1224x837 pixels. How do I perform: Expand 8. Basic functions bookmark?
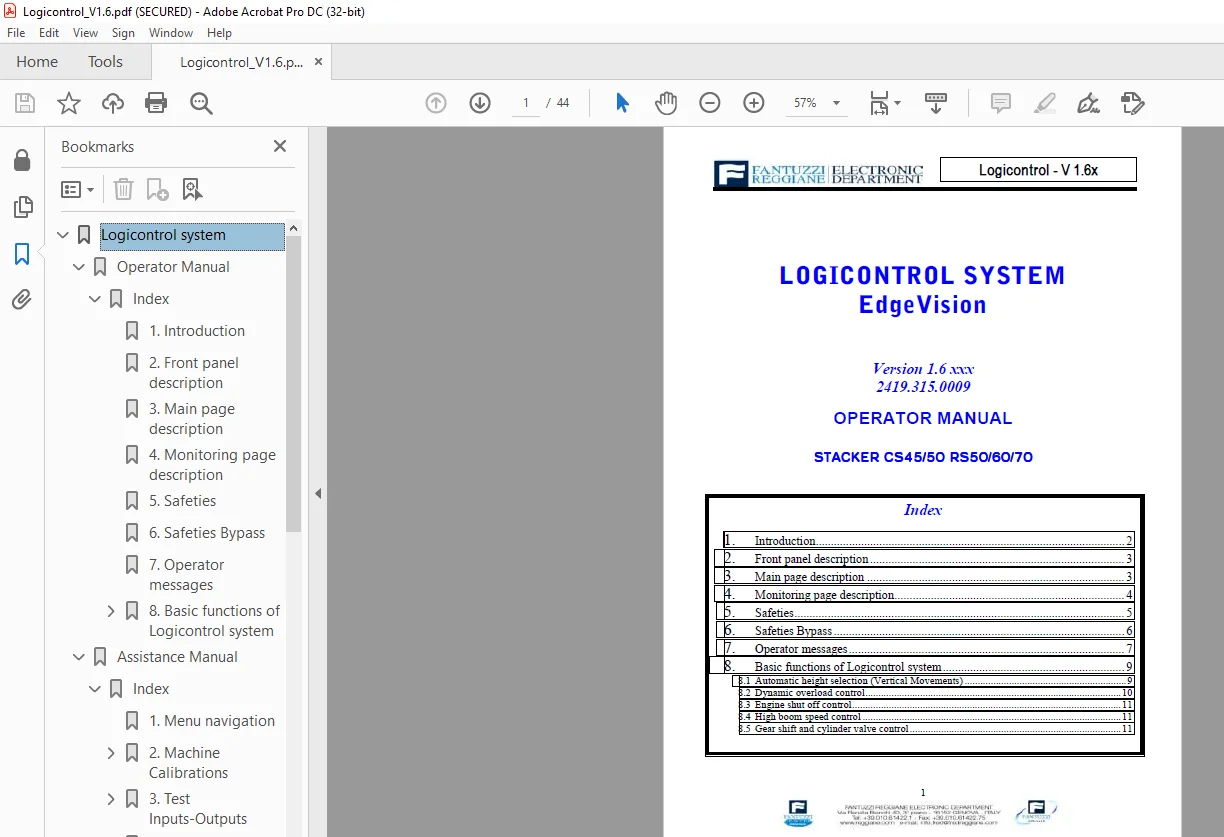111,611
